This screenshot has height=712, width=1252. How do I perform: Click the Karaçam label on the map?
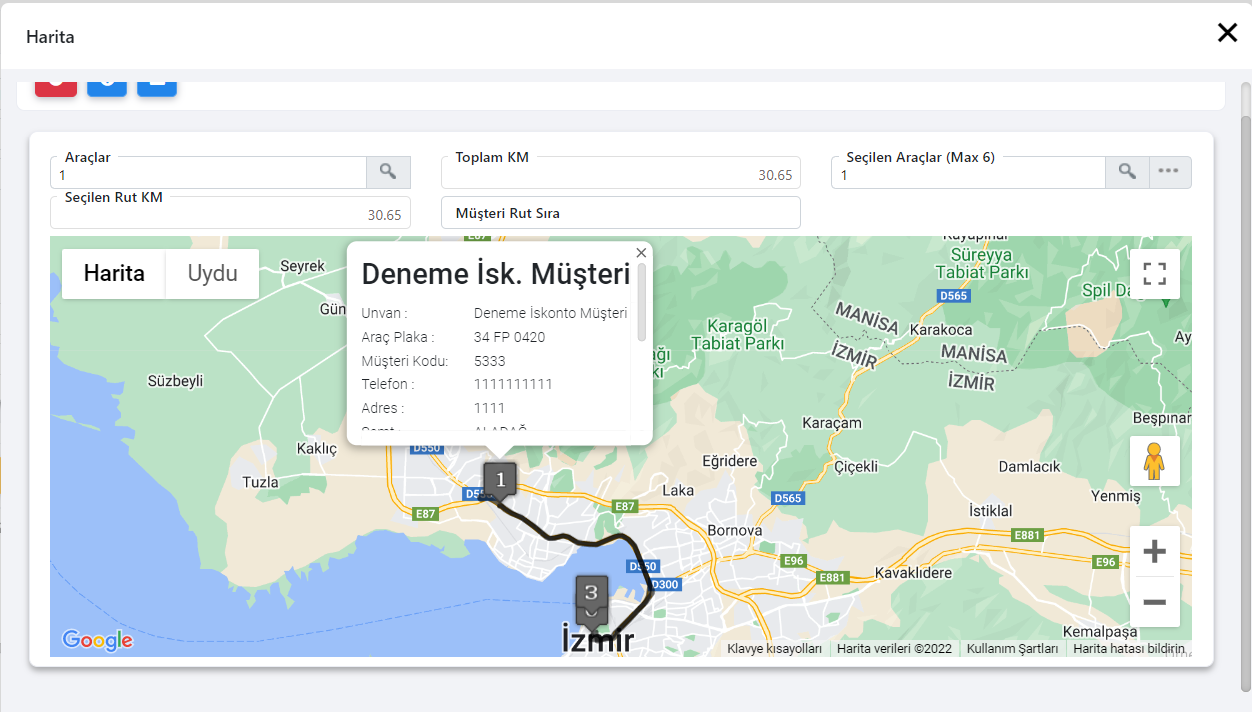832,423
